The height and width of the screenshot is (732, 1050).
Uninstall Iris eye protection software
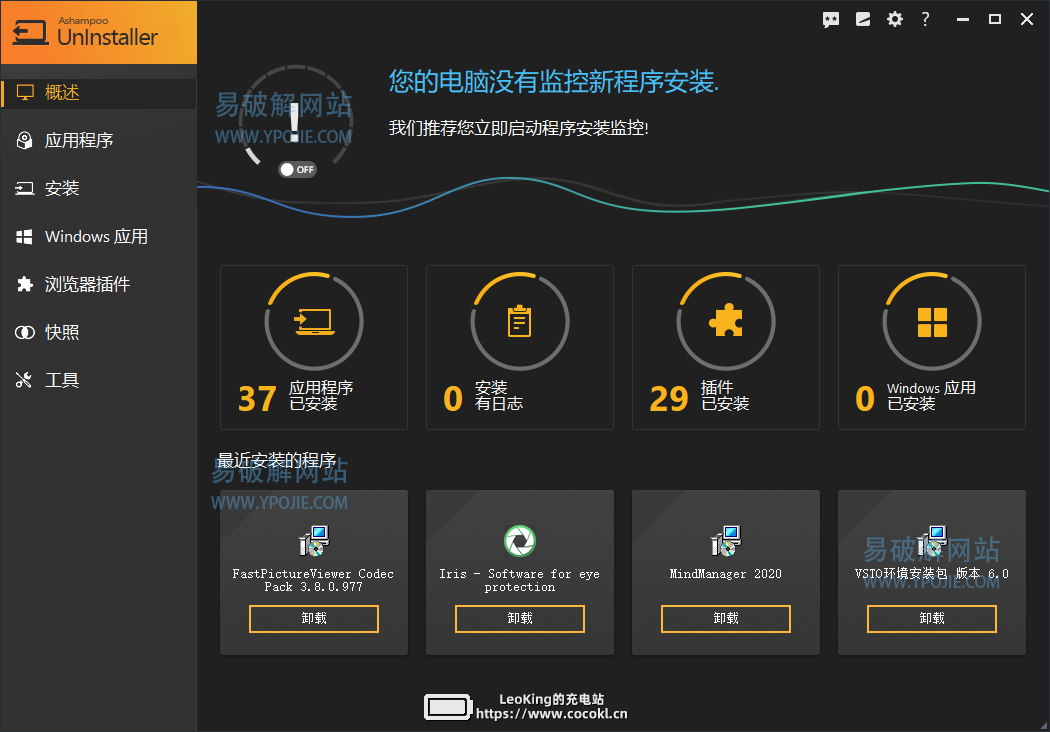(520, 619)
